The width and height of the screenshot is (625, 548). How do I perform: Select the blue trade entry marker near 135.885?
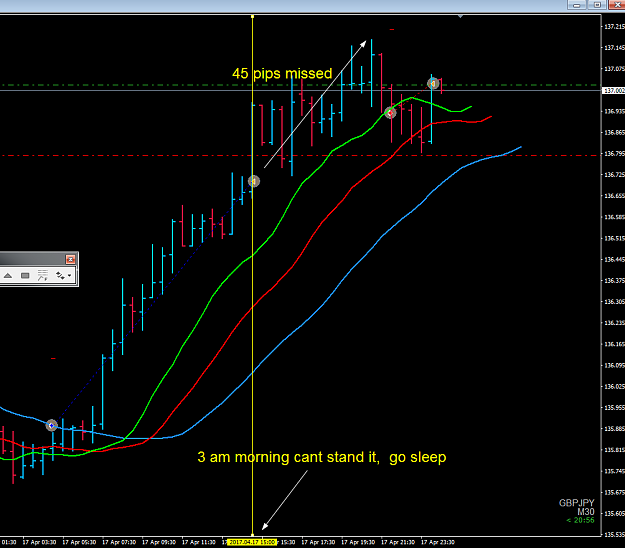(x=51, y=426)
